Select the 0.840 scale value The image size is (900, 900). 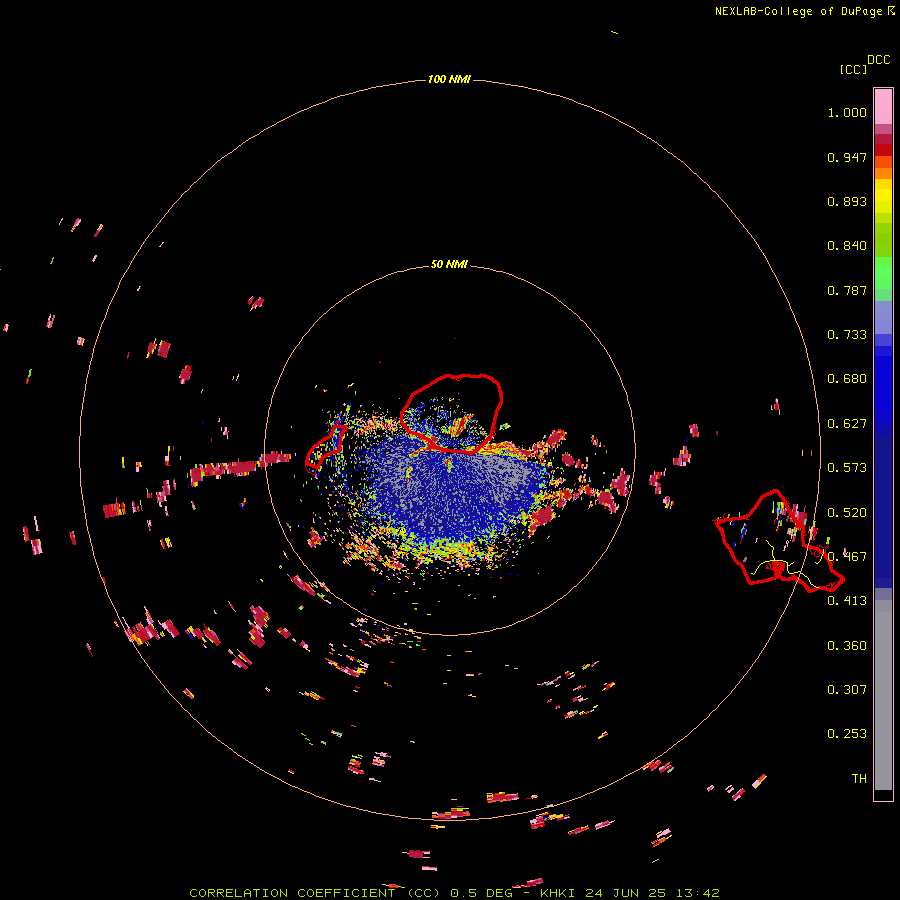pyautogui.click(x=847, y=246)
